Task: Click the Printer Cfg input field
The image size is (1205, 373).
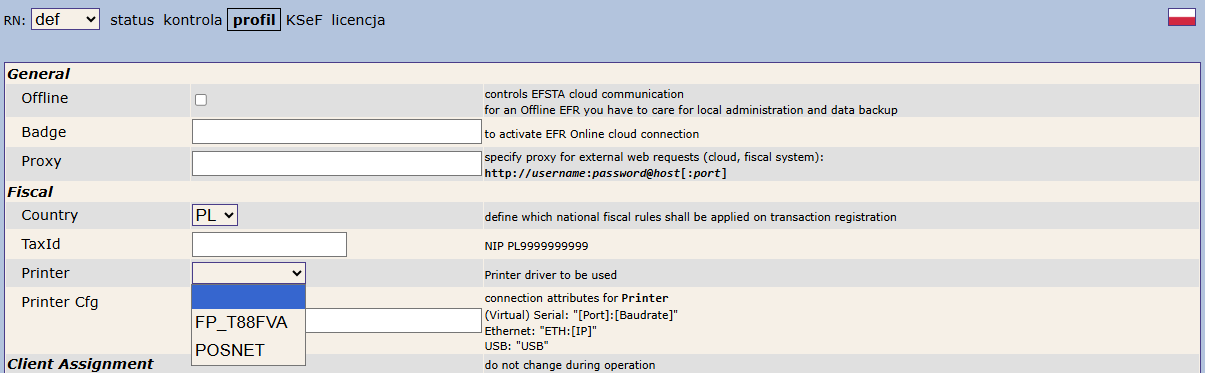Action: tap(394, 320)
